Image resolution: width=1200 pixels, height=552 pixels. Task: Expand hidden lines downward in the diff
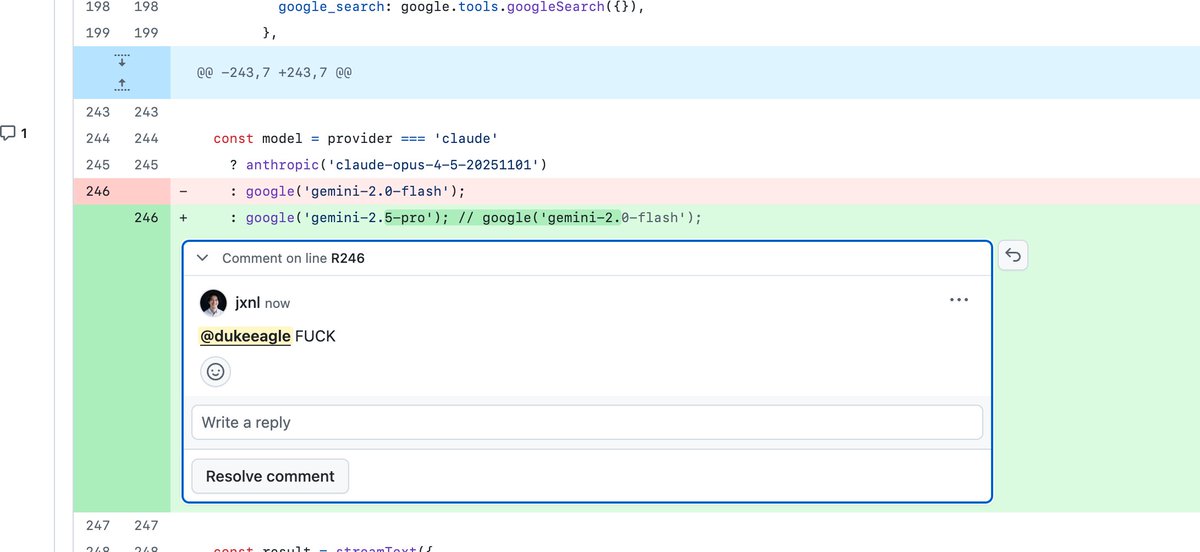(122, 61)
